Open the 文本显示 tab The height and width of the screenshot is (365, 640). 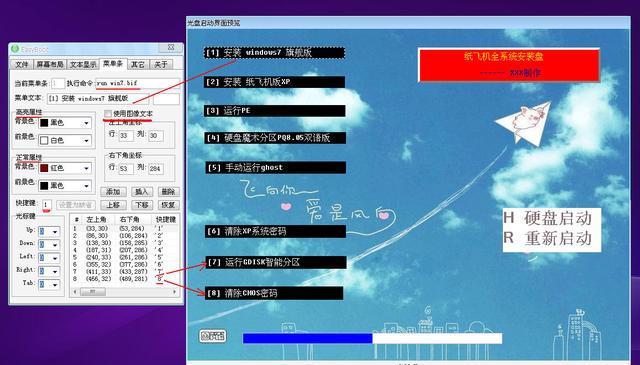click(83, 65)
